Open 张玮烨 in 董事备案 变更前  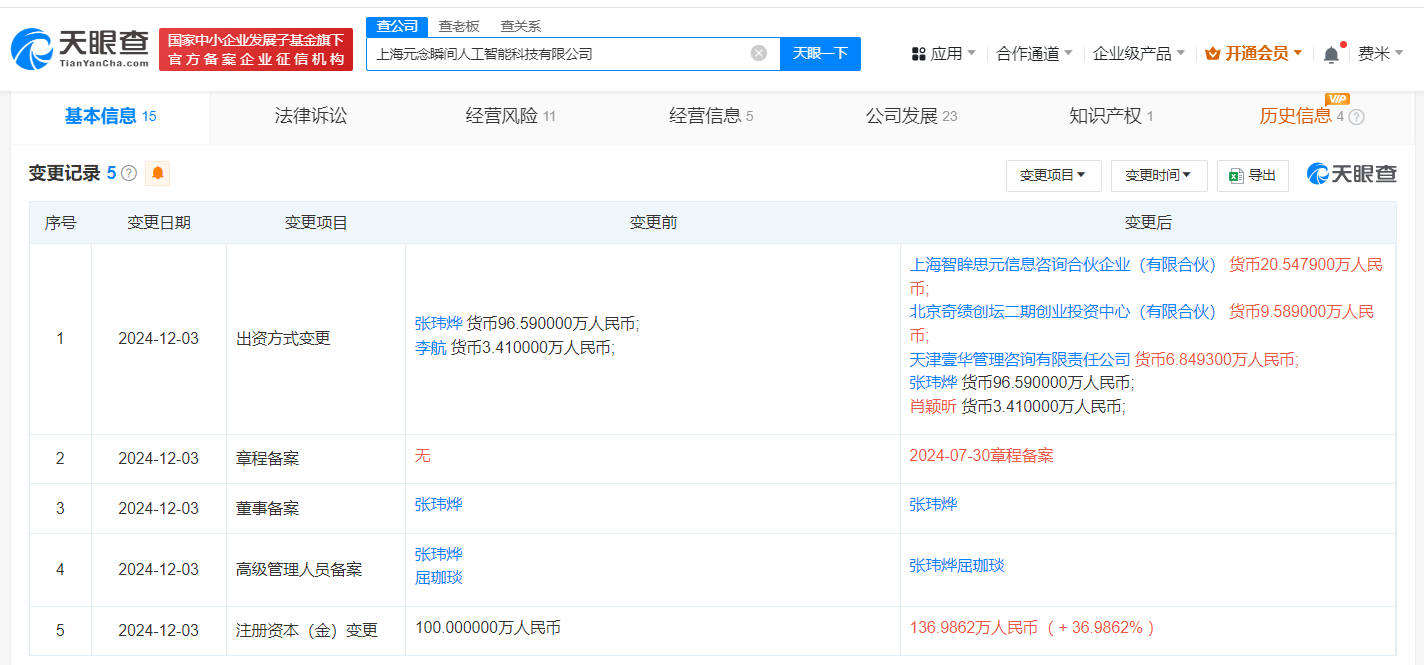tap(439, 504)
